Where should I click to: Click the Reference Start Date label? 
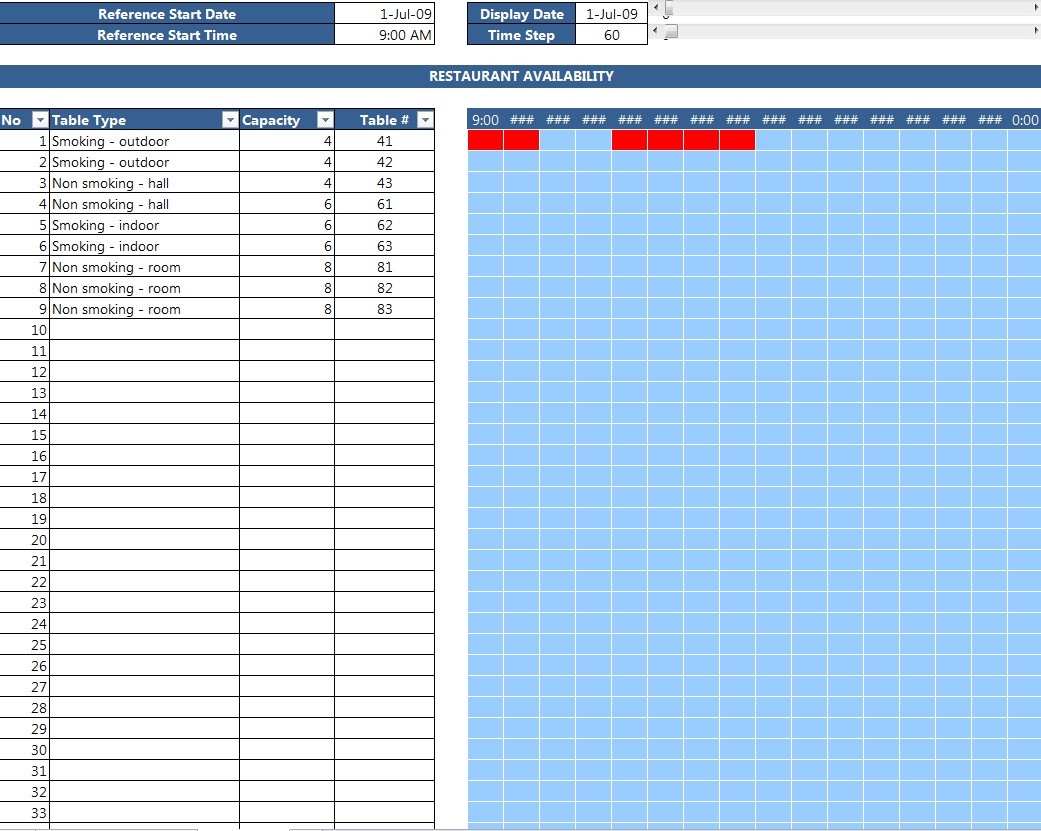point(167,14)
